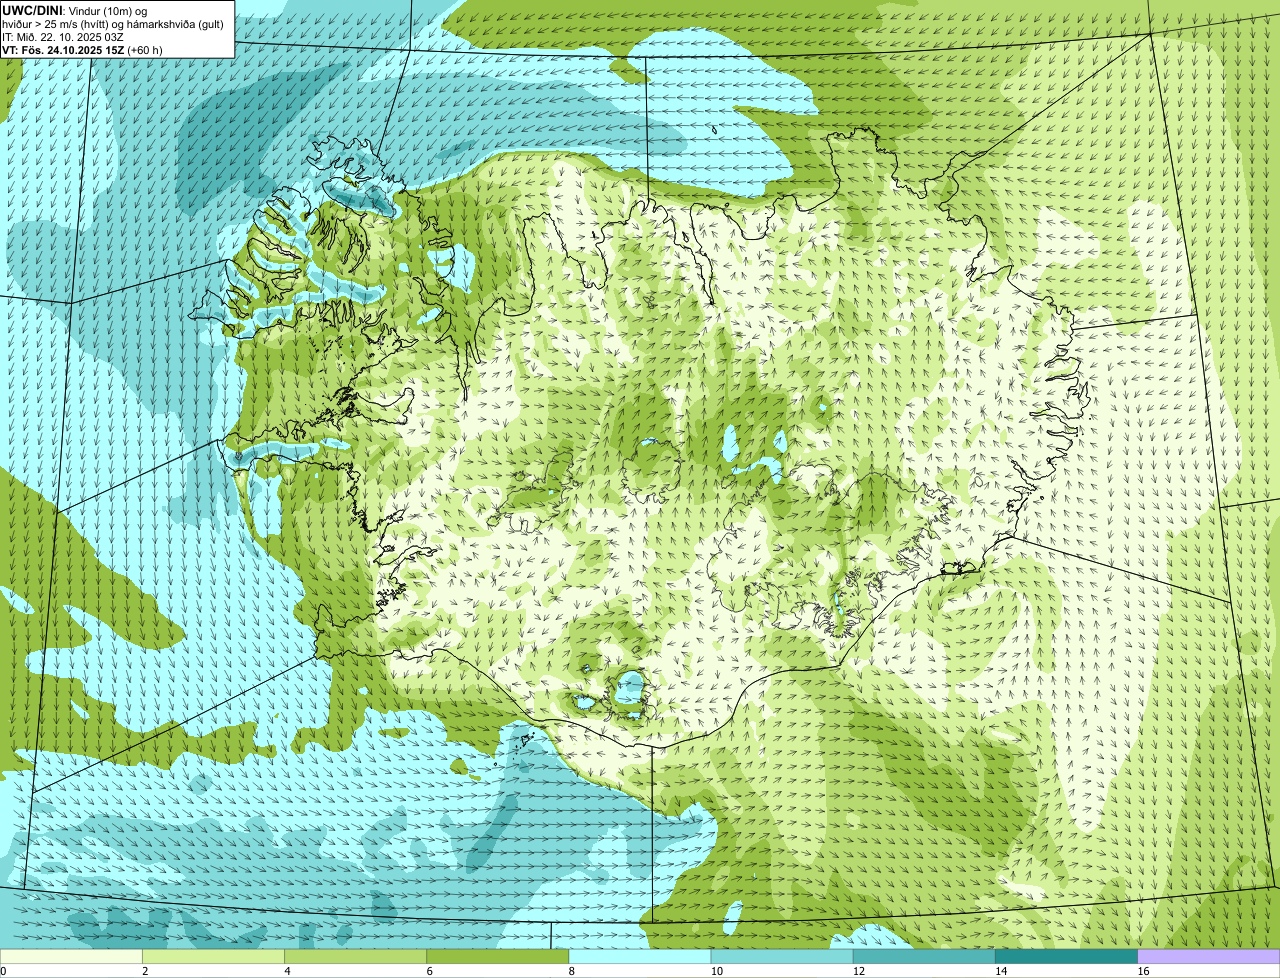Click the pale yellow 0–2 legend swatch

tap(71, 957)
